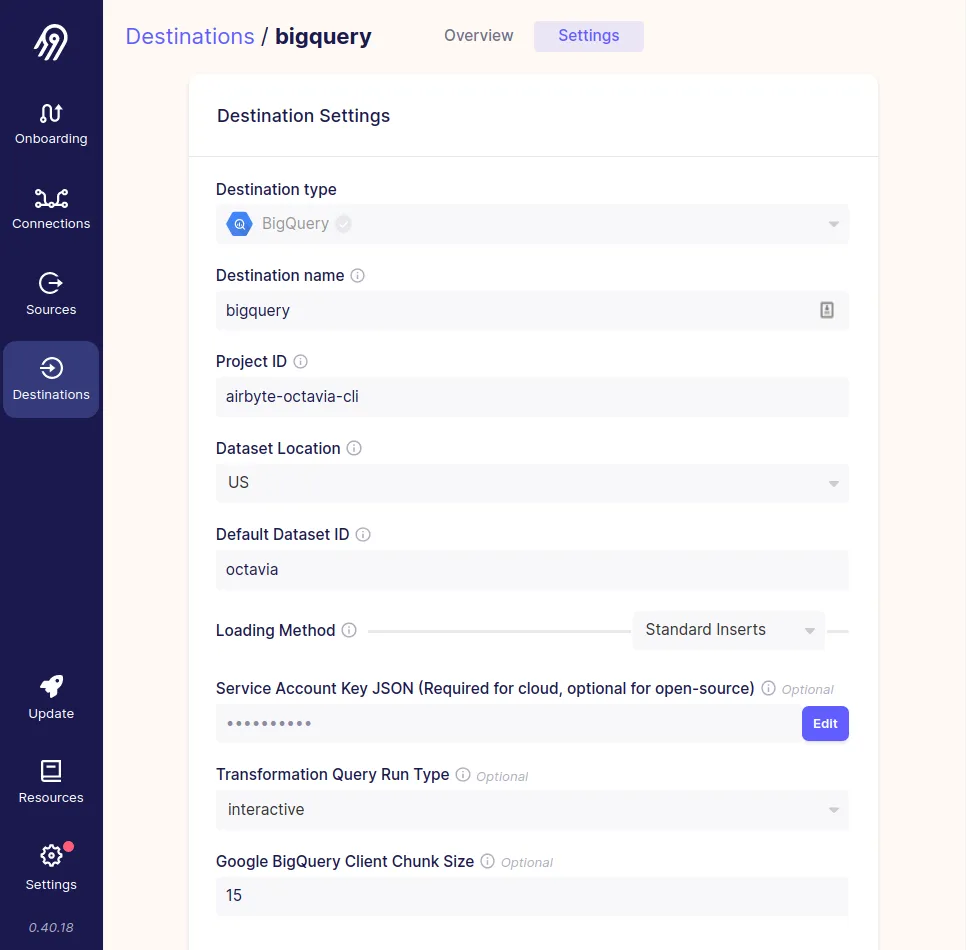Select Destinations in the sidebar
The image size is (966, 950).
tap(51, 380)
